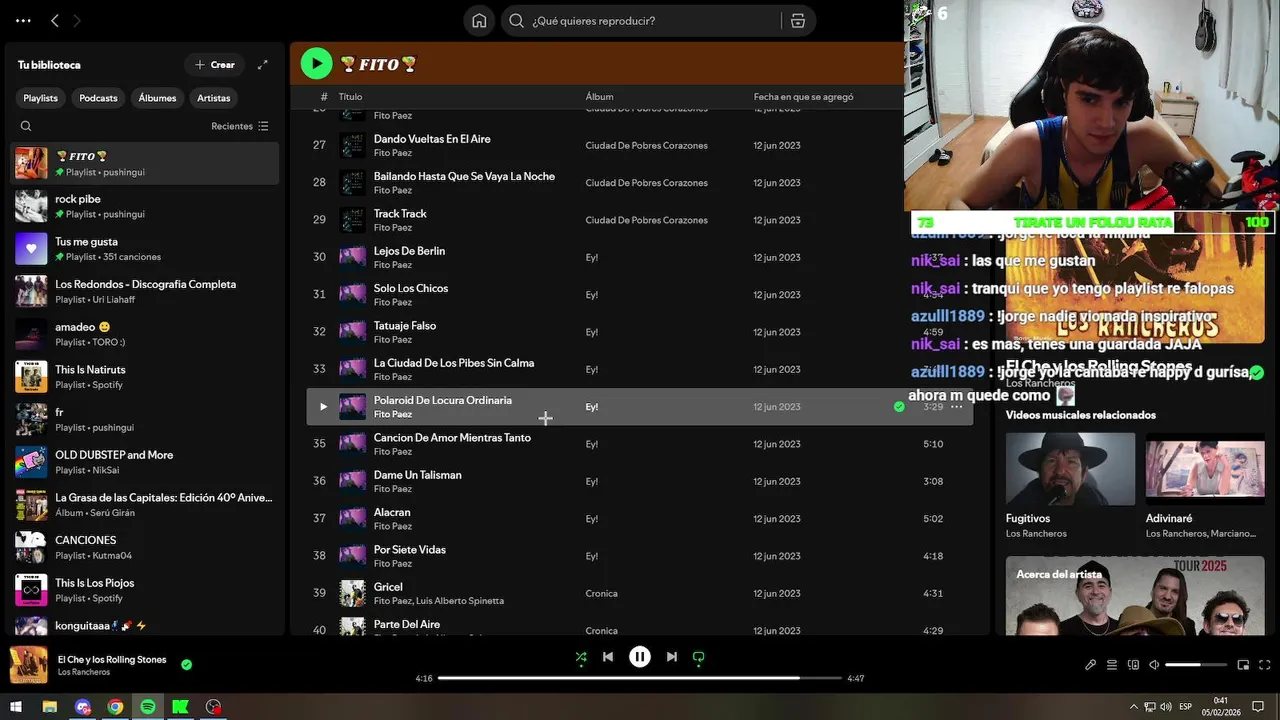Sort by Título column header
Image resolution: width=1280 pixels, height=720 pixels.
[350, 97]
